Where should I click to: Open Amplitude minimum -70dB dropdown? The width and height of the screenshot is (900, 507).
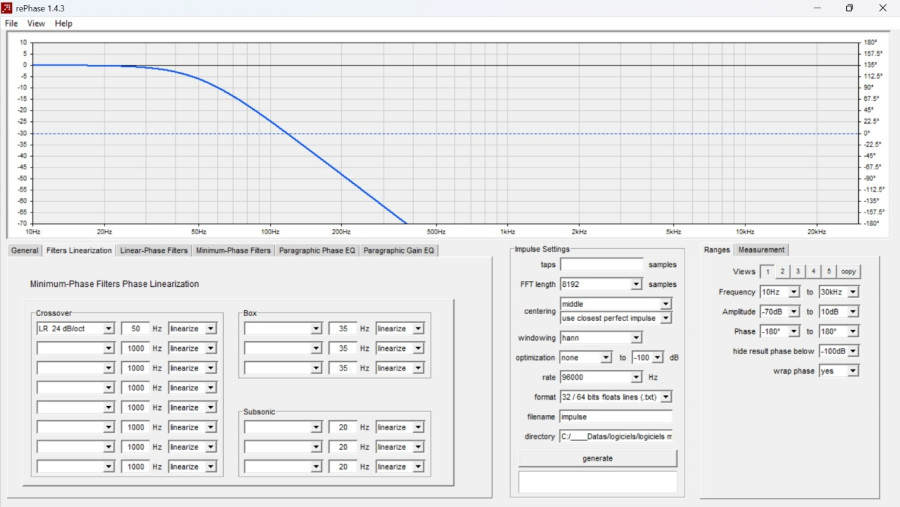pyautogui.click(x=779, y=312)
